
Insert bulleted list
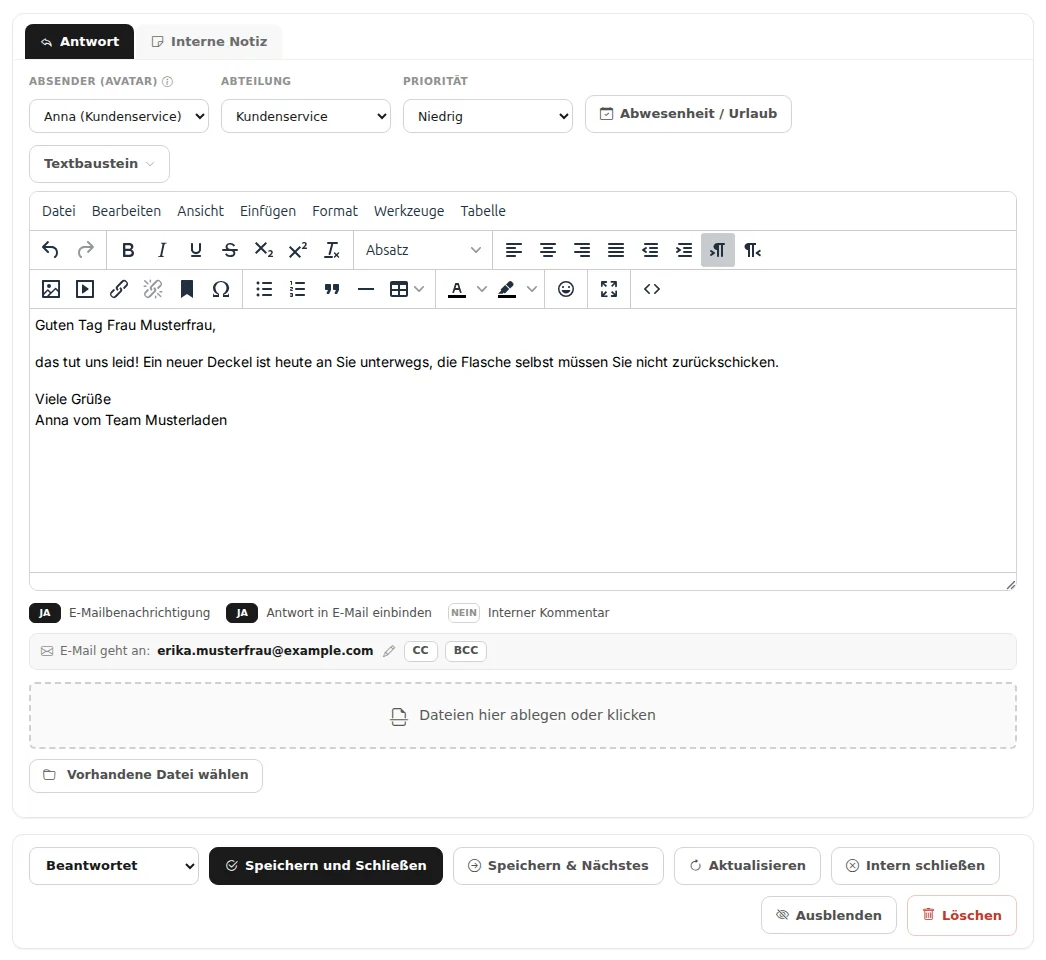[264, 289]
